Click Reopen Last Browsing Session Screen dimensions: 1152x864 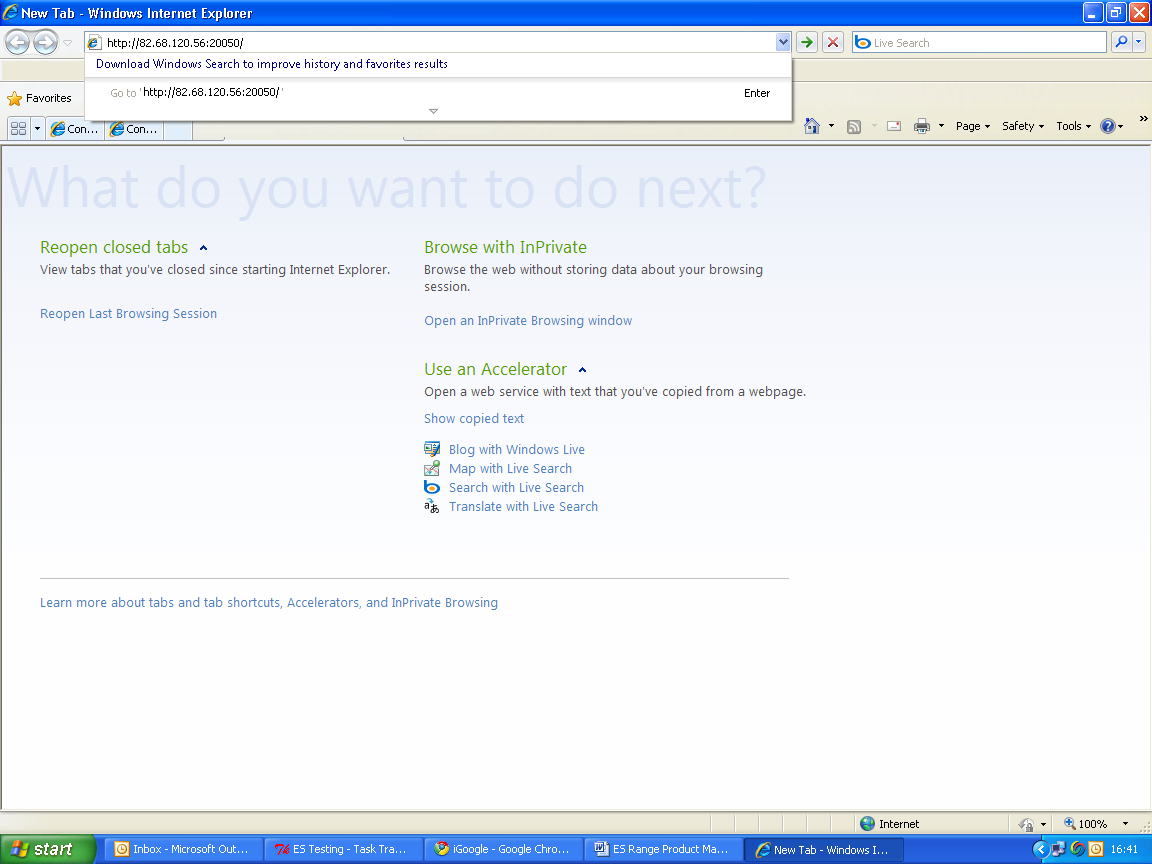pos(128,313)
